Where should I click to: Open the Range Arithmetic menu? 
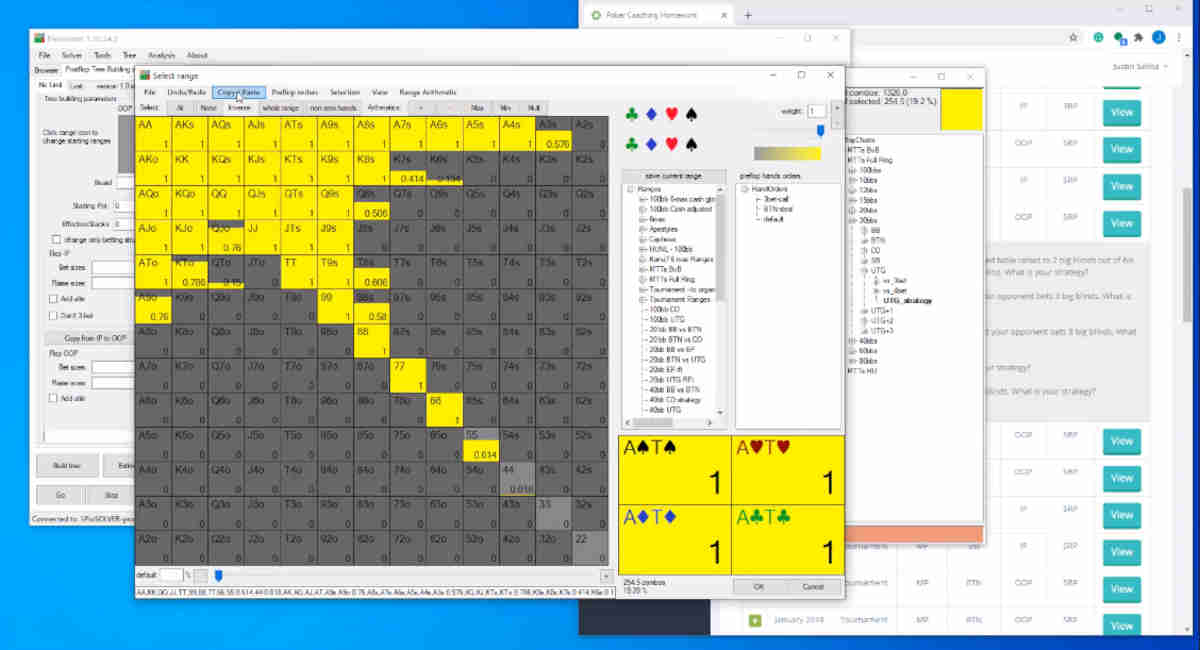428,92
